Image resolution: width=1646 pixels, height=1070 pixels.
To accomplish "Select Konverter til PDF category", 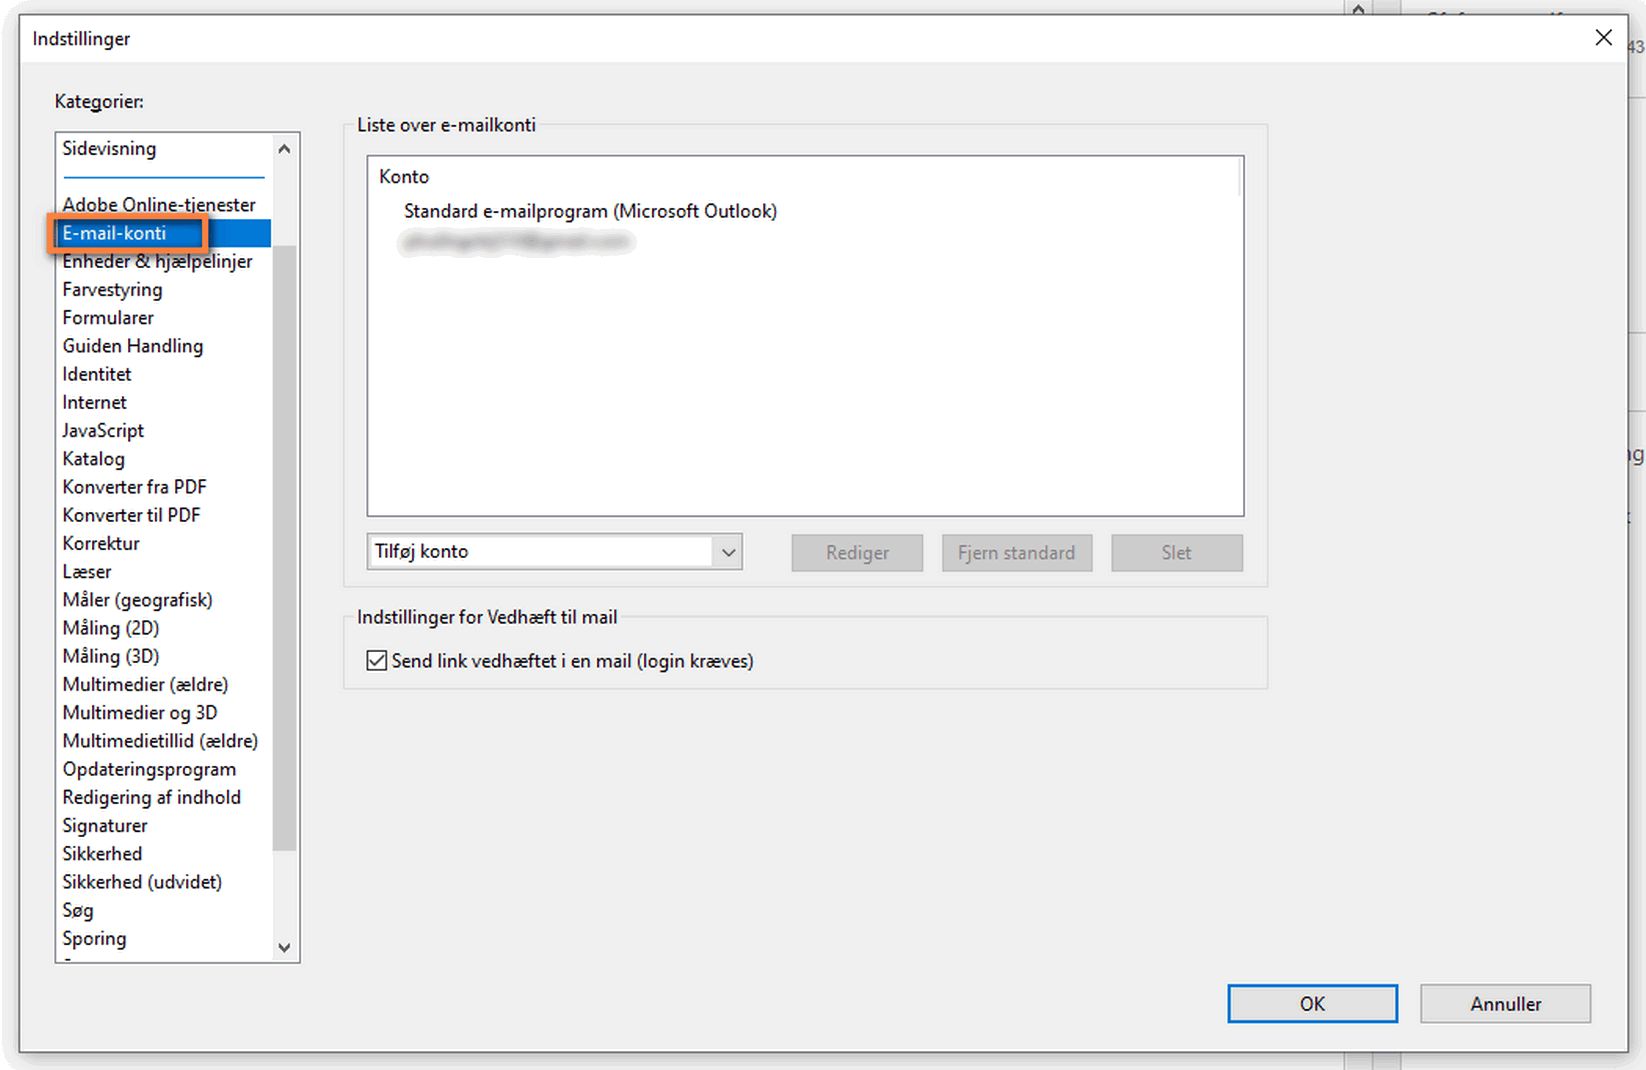I will pyautogui.click(x=131, y=515).
